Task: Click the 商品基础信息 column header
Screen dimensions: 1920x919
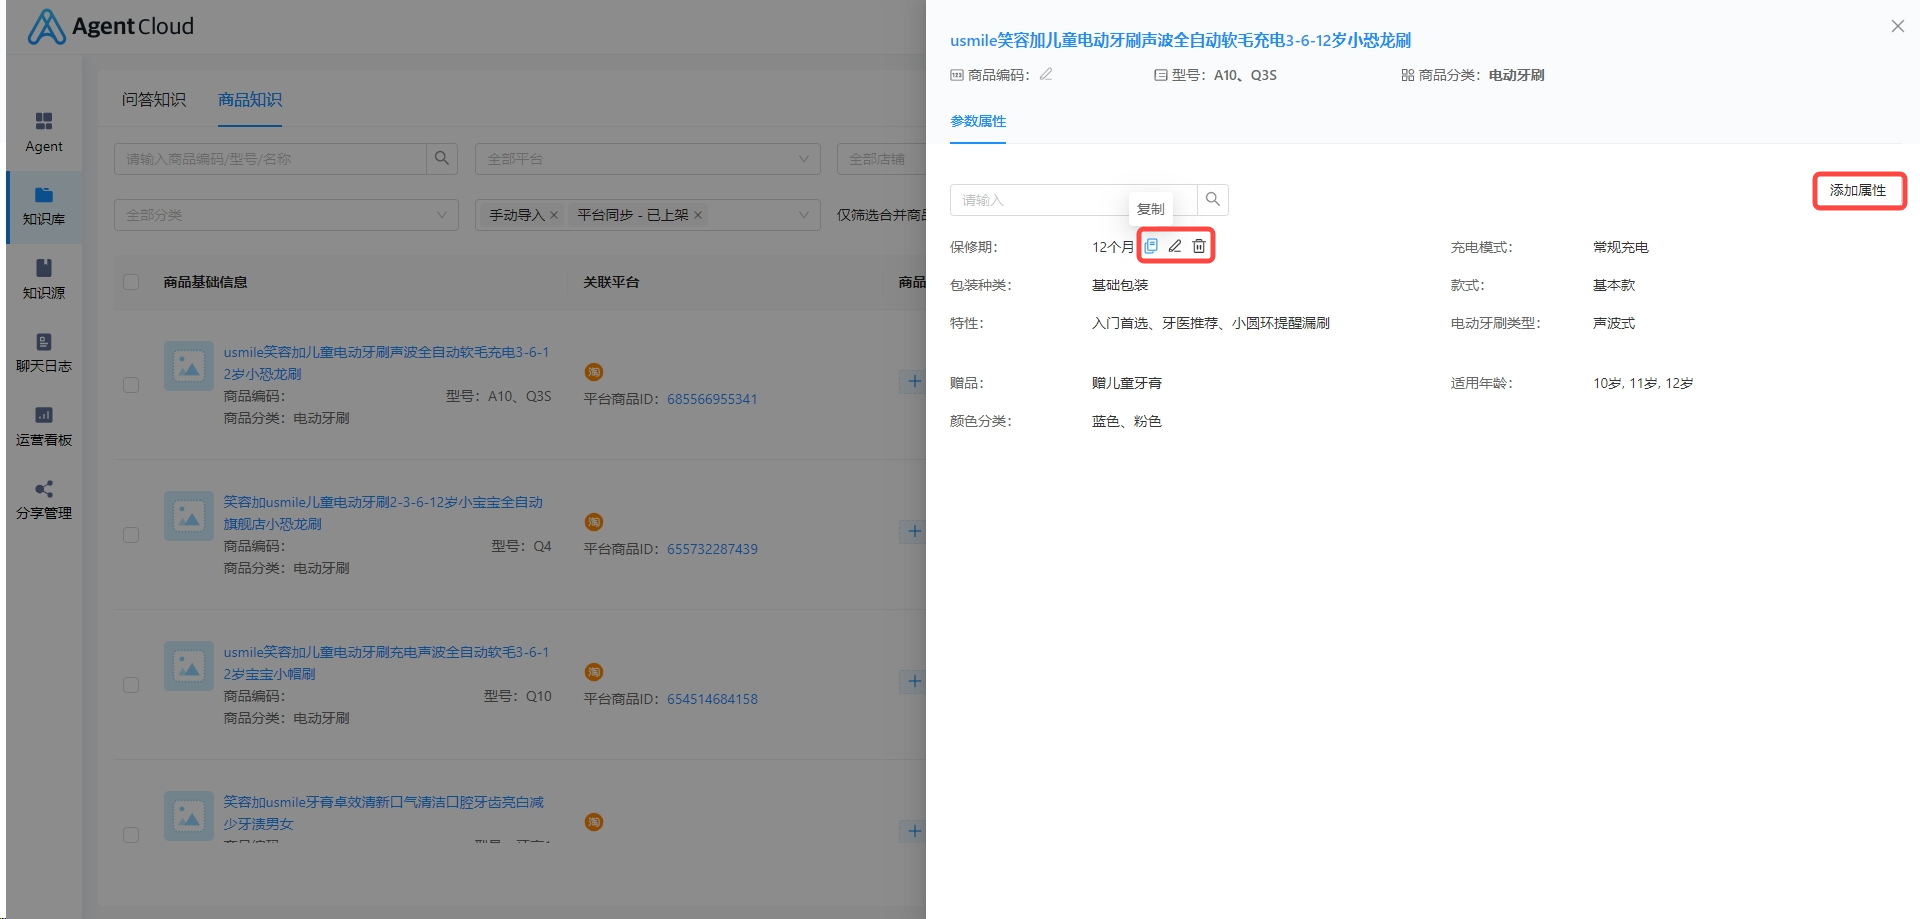Action: click(205, 282)
